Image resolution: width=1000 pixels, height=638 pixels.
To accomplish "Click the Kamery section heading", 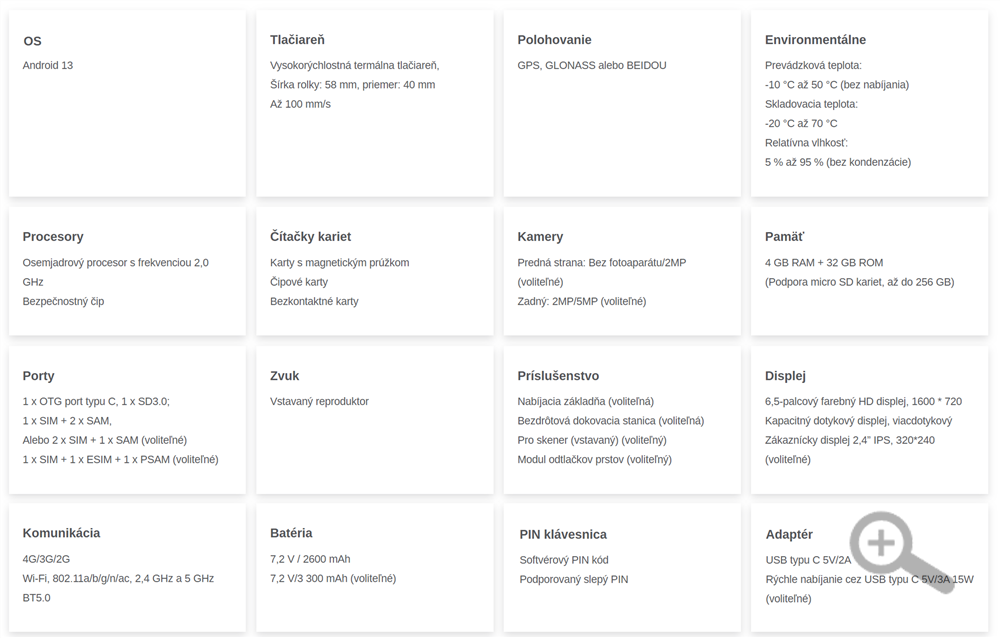I will point(540,237).
